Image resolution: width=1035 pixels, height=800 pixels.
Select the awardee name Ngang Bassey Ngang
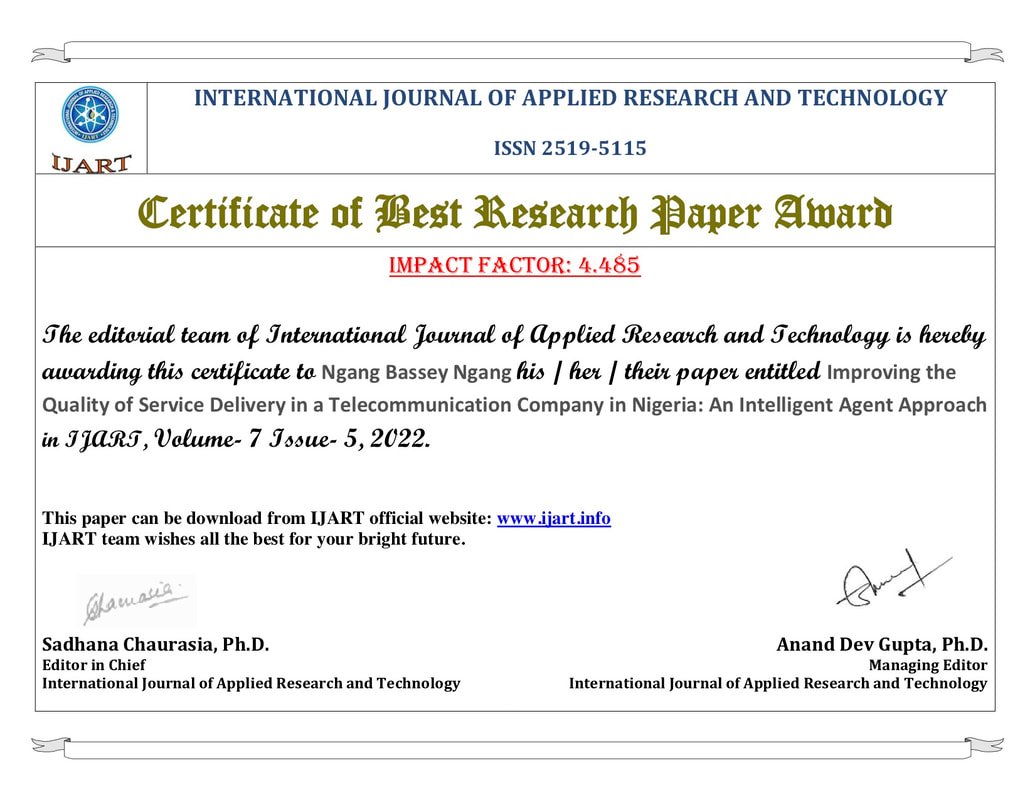click(417, 372)
